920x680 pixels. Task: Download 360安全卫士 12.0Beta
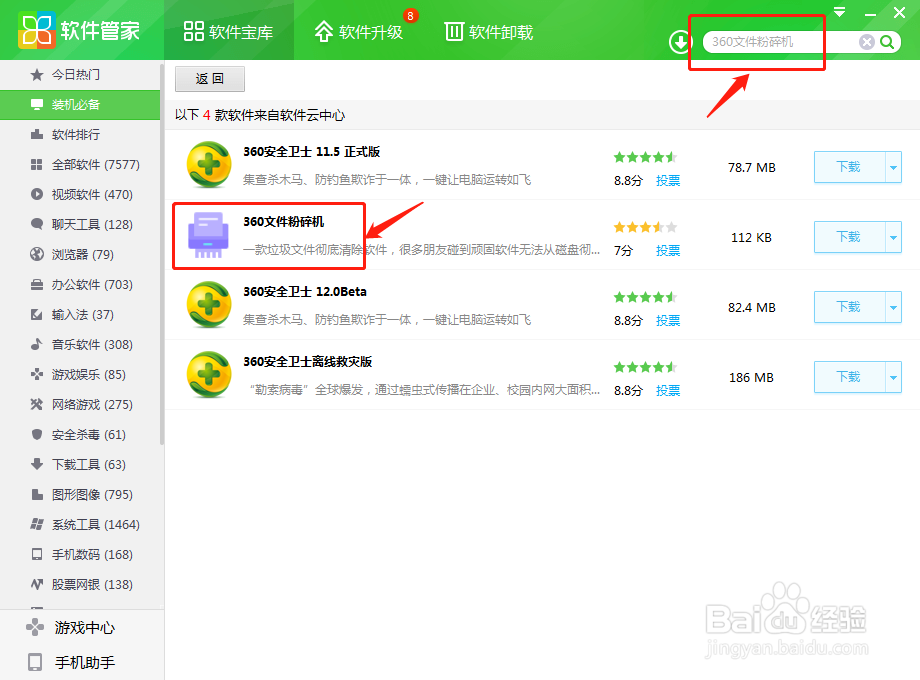point(849,307)
